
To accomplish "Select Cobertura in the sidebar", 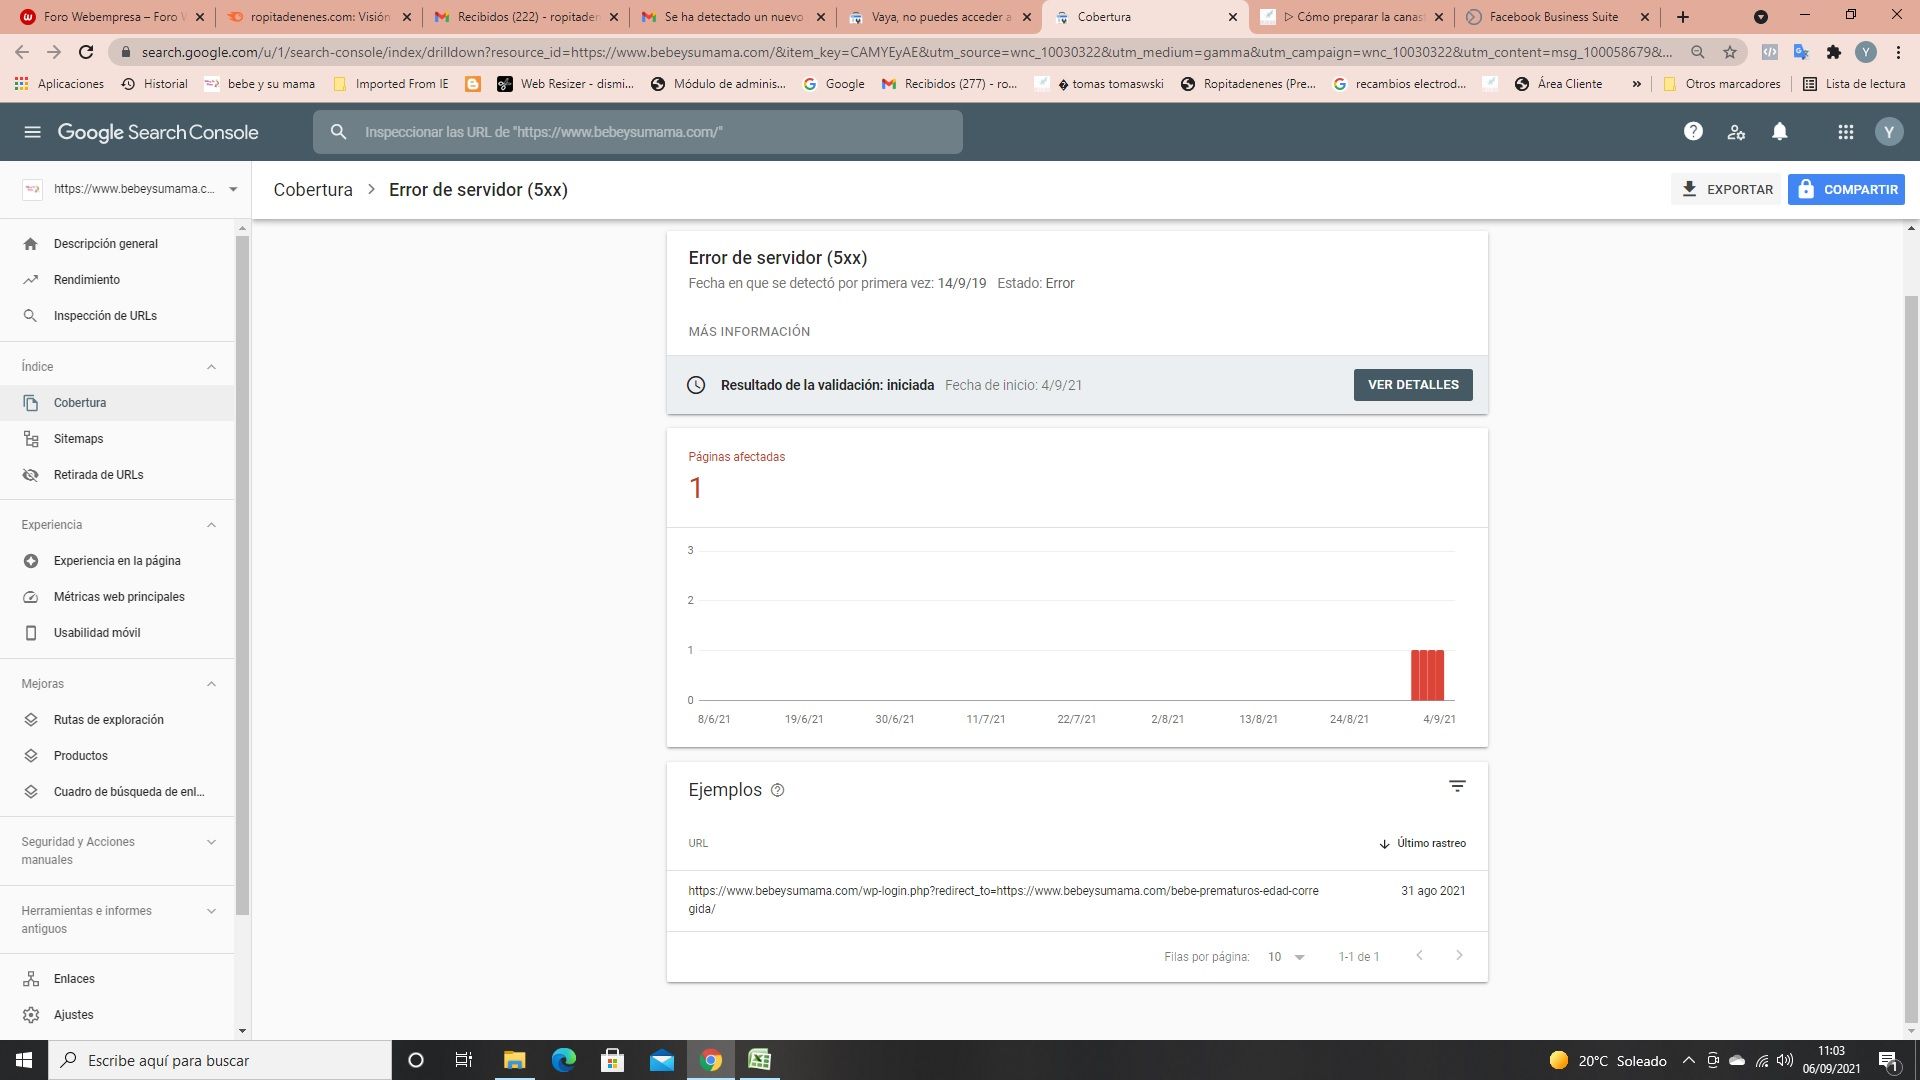I will (117, 403).
